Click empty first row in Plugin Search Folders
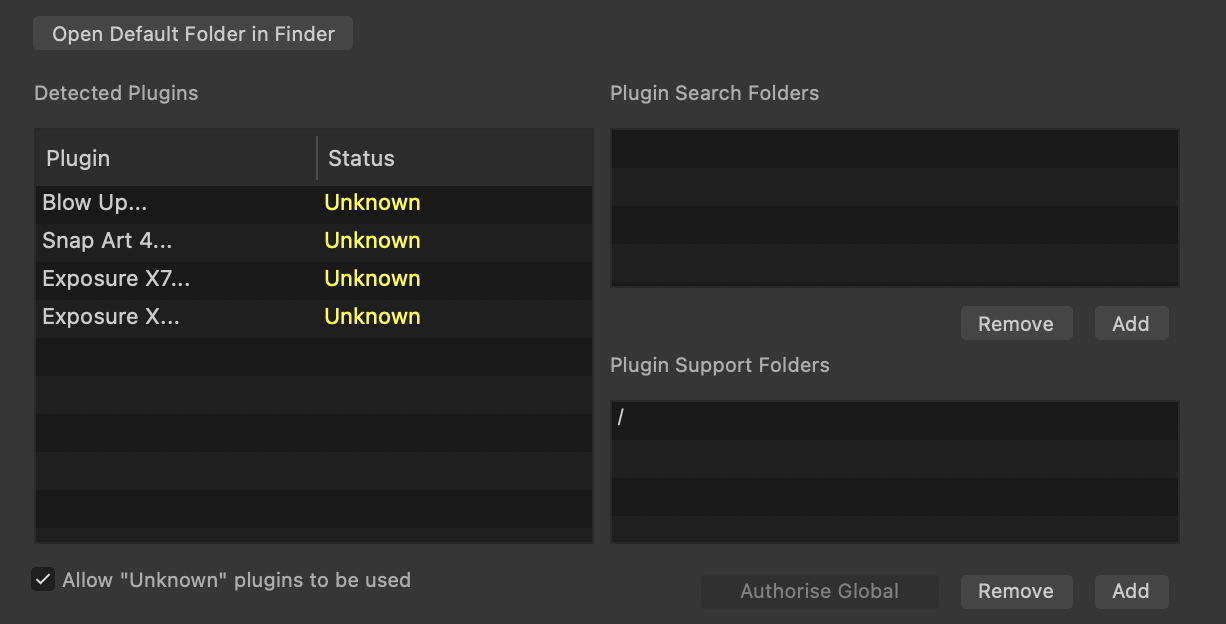The image size is (1226, 624). click(x=894, y=149)
